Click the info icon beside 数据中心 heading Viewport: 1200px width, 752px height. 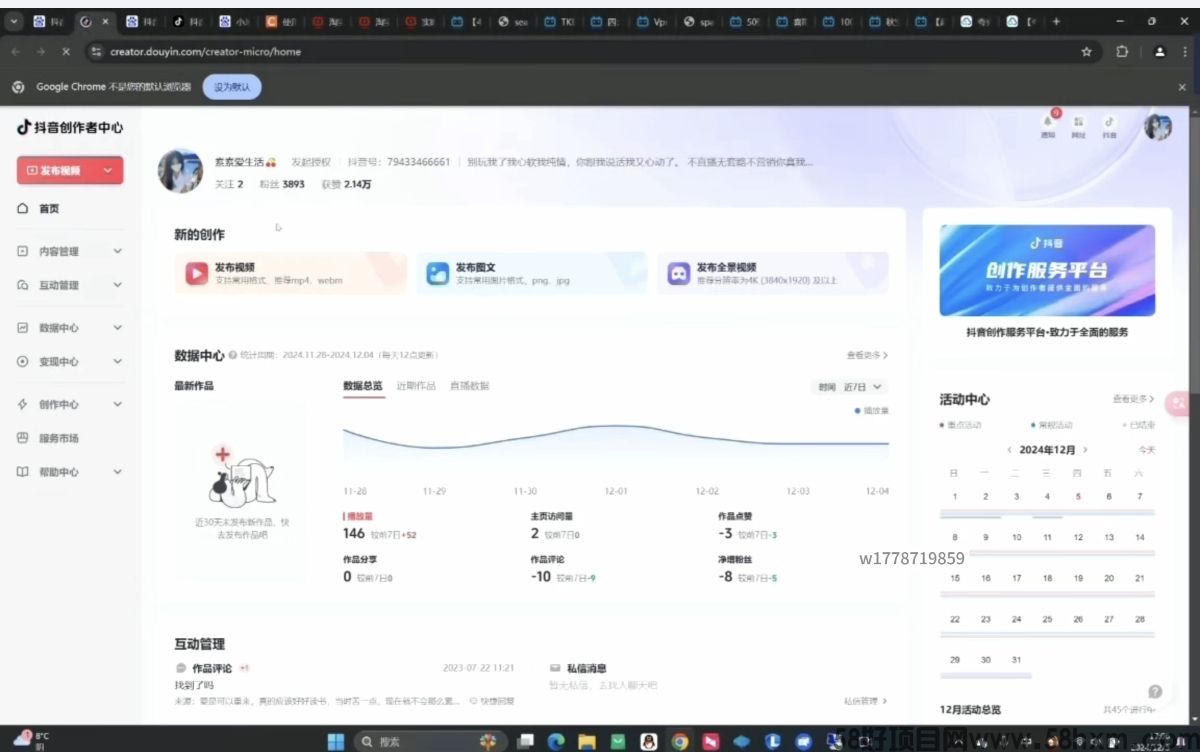click(x=232, y=355)
